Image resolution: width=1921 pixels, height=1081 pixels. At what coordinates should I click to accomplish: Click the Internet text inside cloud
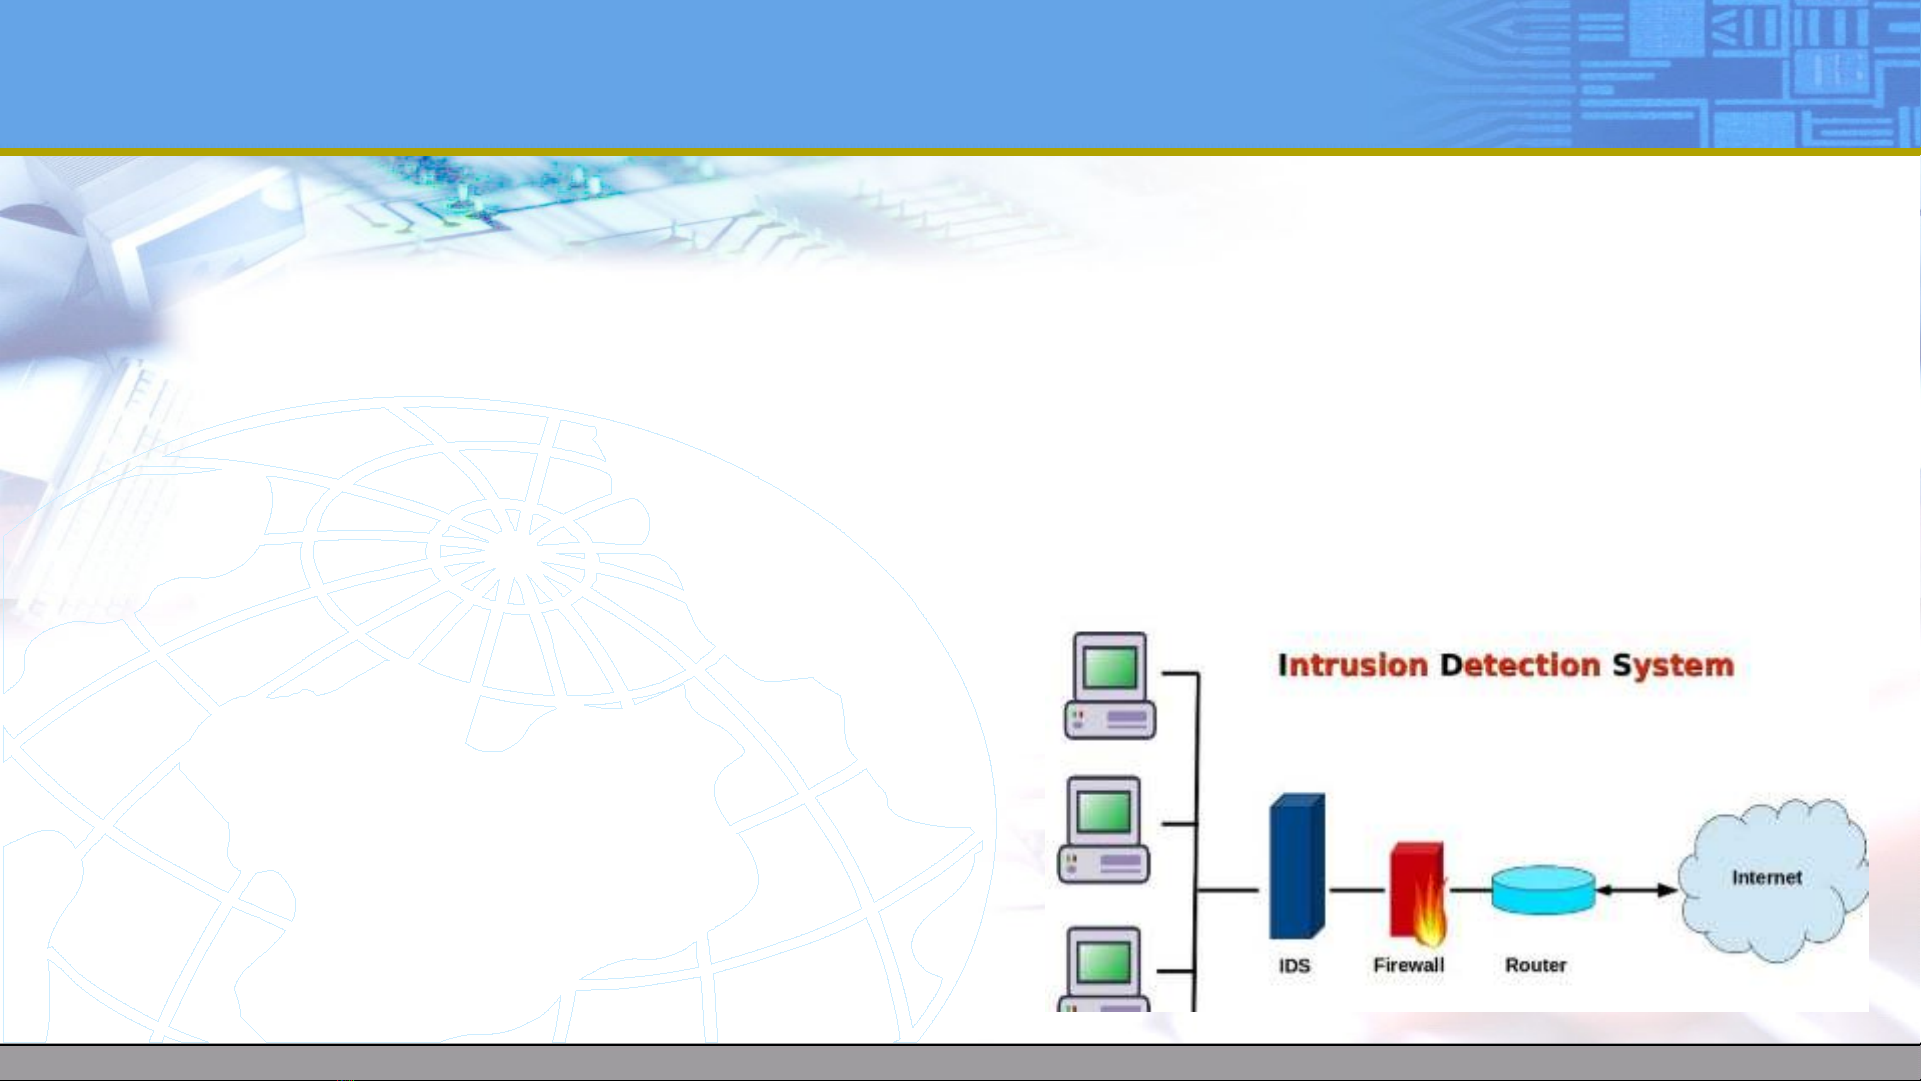(x=1766, y=877)
